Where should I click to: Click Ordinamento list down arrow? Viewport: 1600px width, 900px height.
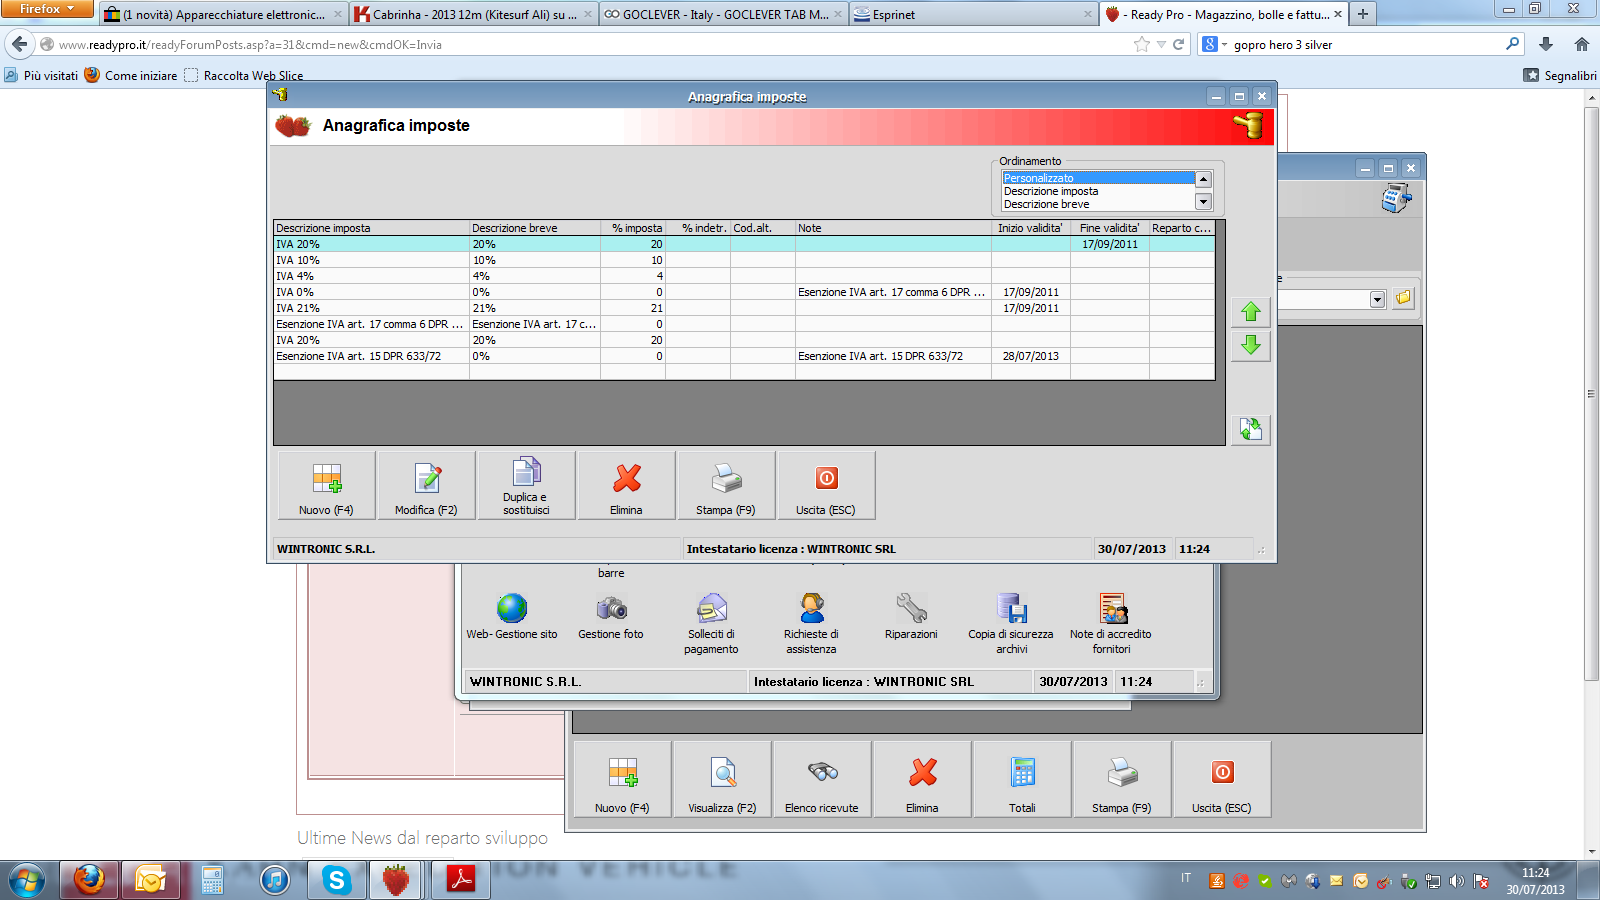pos(1203,202)
